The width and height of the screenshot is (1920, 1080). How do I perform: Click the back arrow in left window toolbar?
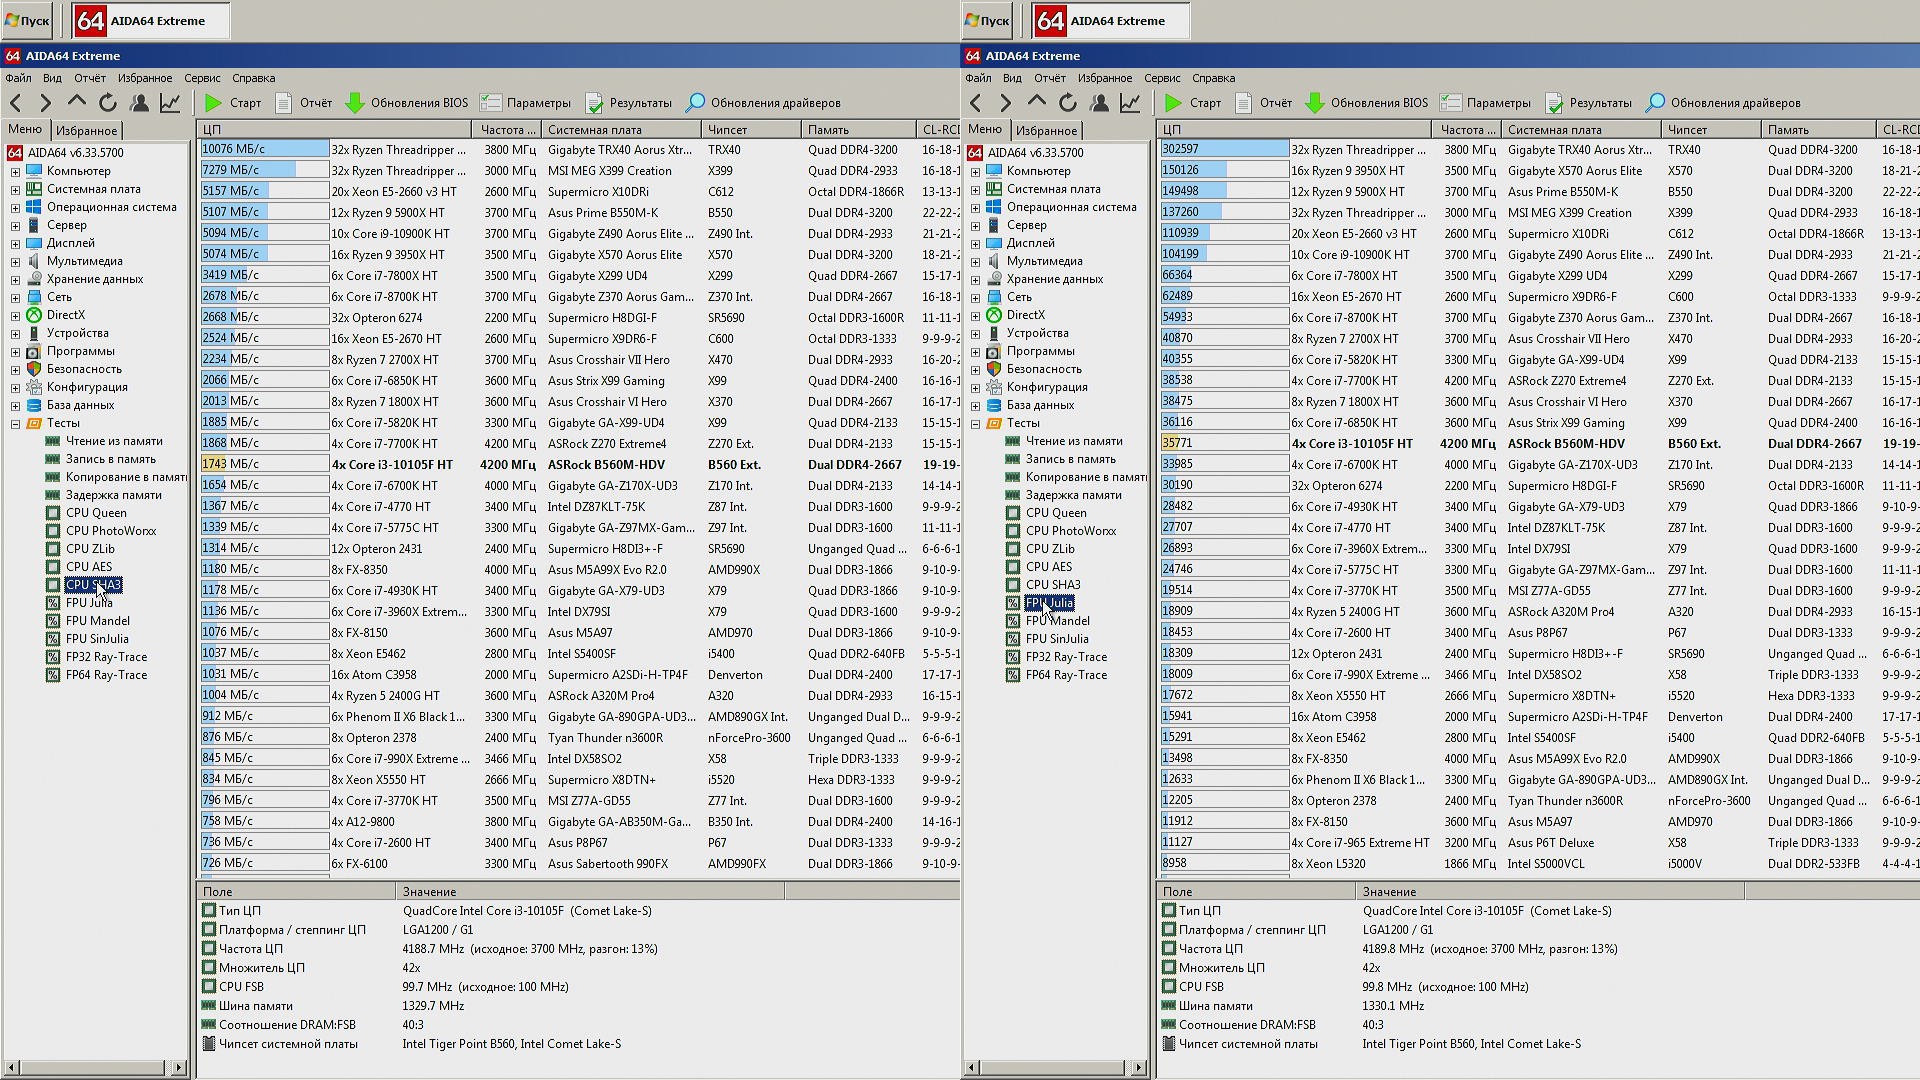click(x=15, y=103)
